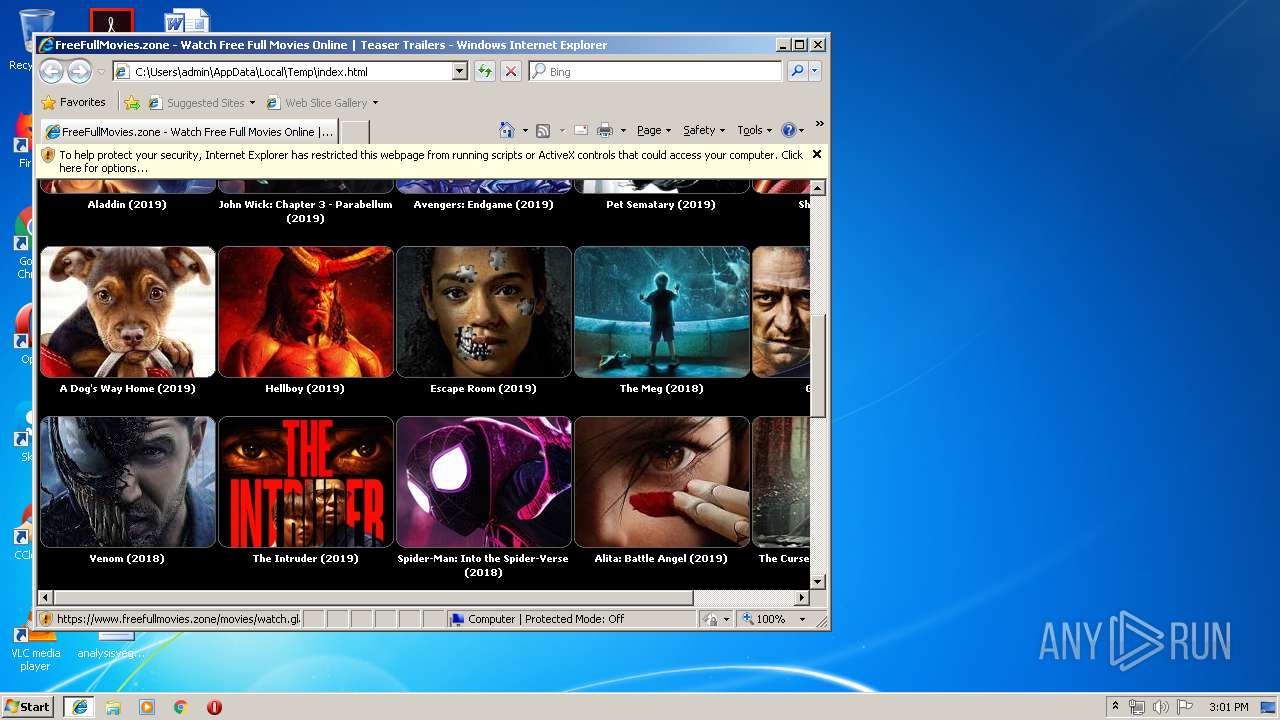The width and height of the screenshot is (1280, 720).
Task: Go back with the browser Back arrow
Action: click(51, 71)
